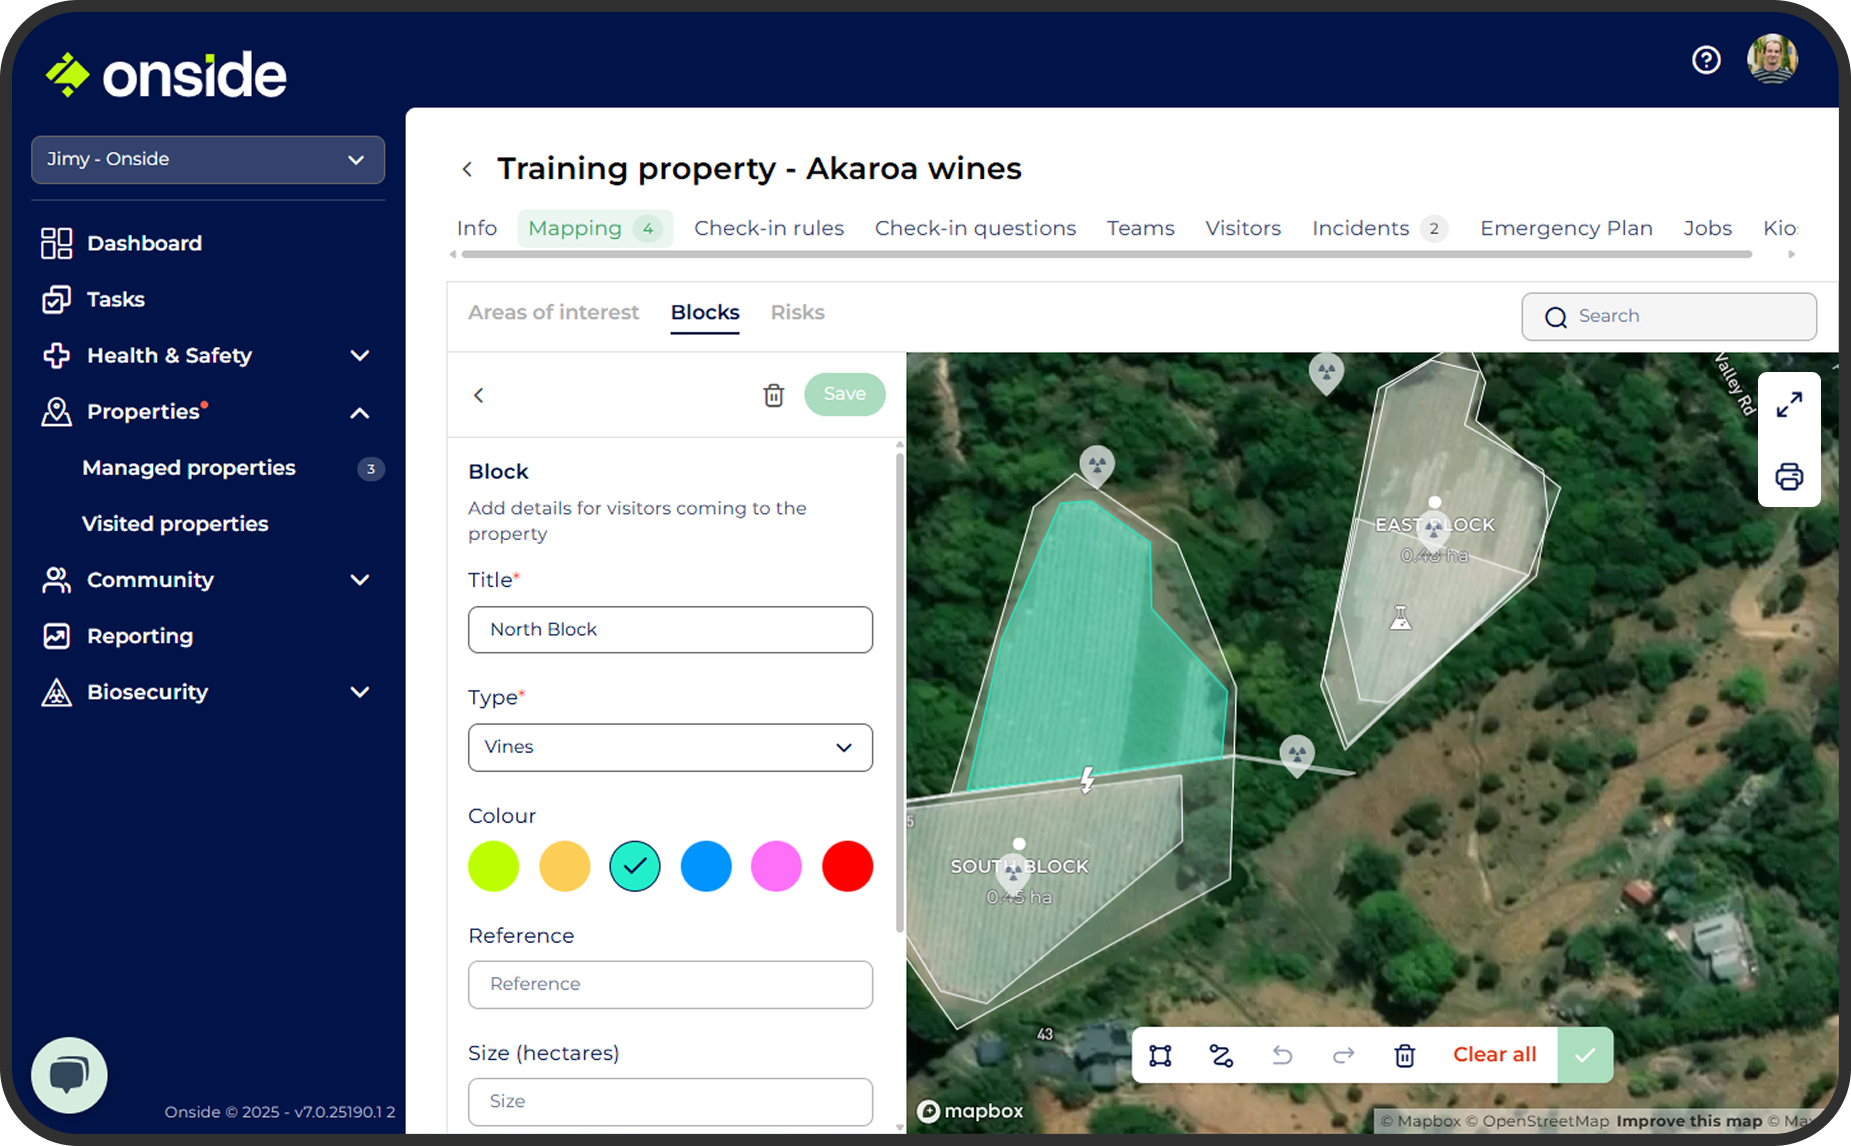The image size is (1851, 1146).
Task: Expand the map to fullscreen
Action: tap(1789, 404)
